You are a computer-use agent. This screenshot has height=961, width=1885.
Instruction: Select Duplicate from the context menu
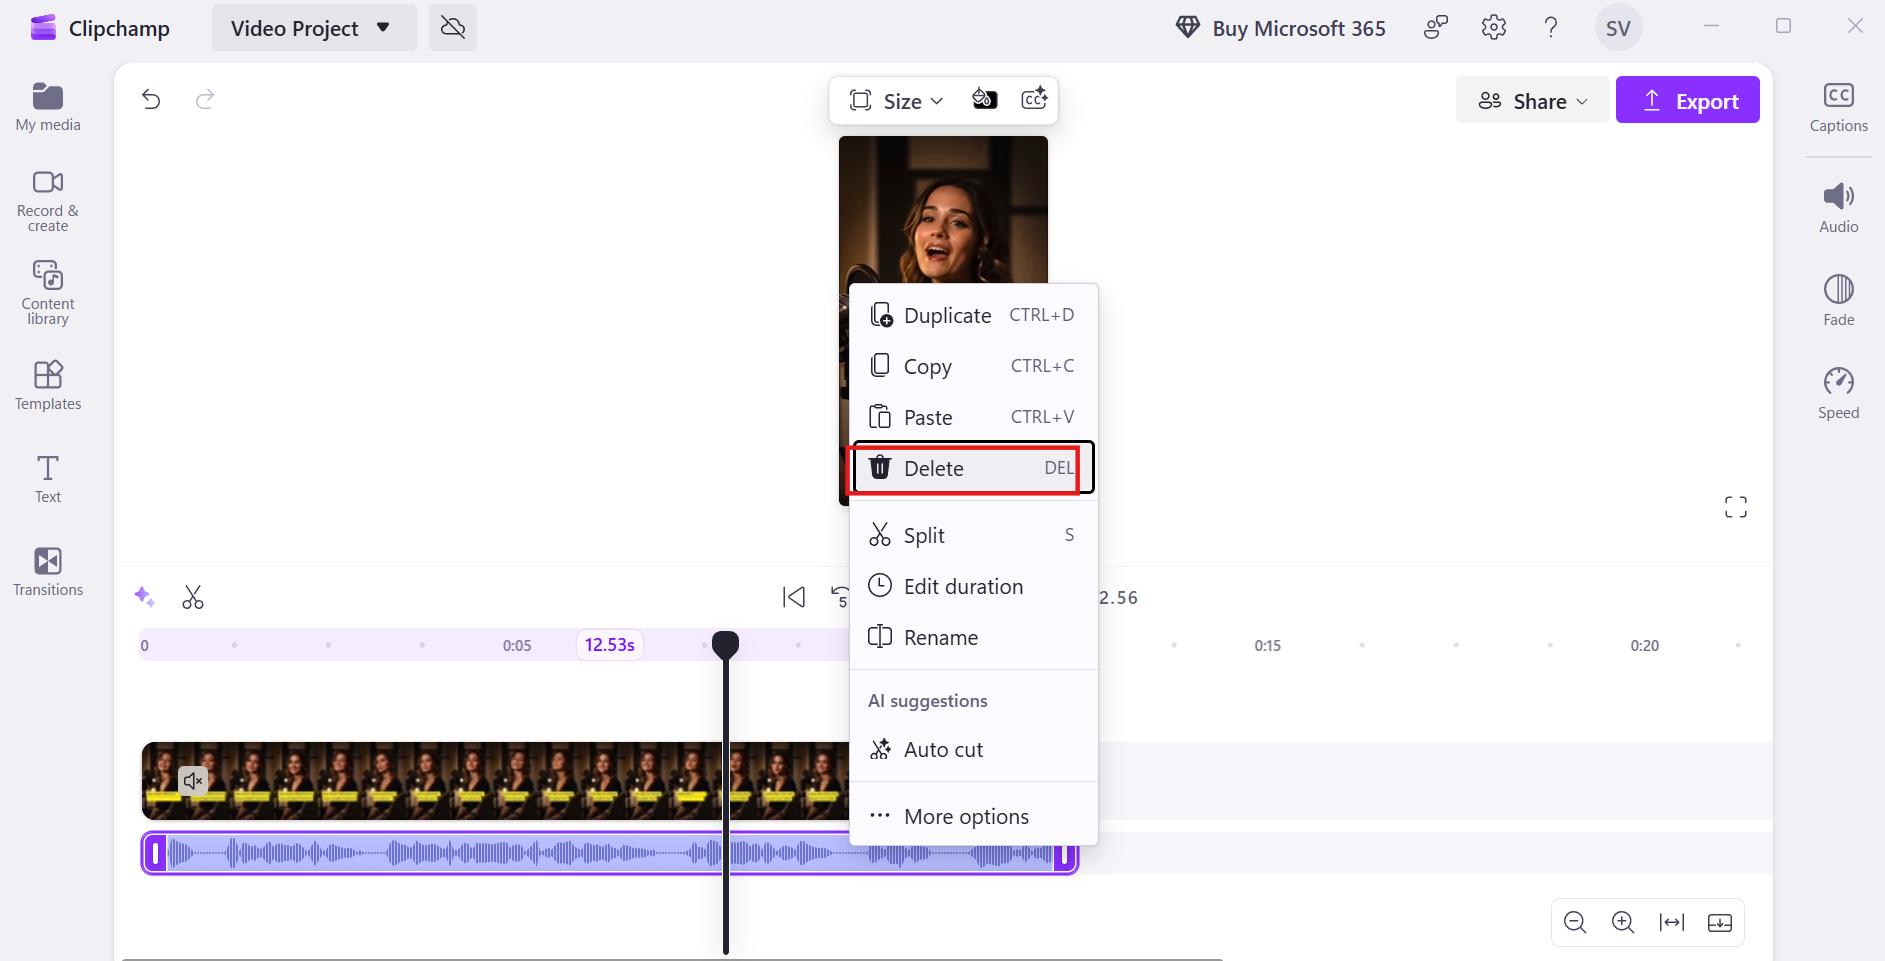click(972, 315)
